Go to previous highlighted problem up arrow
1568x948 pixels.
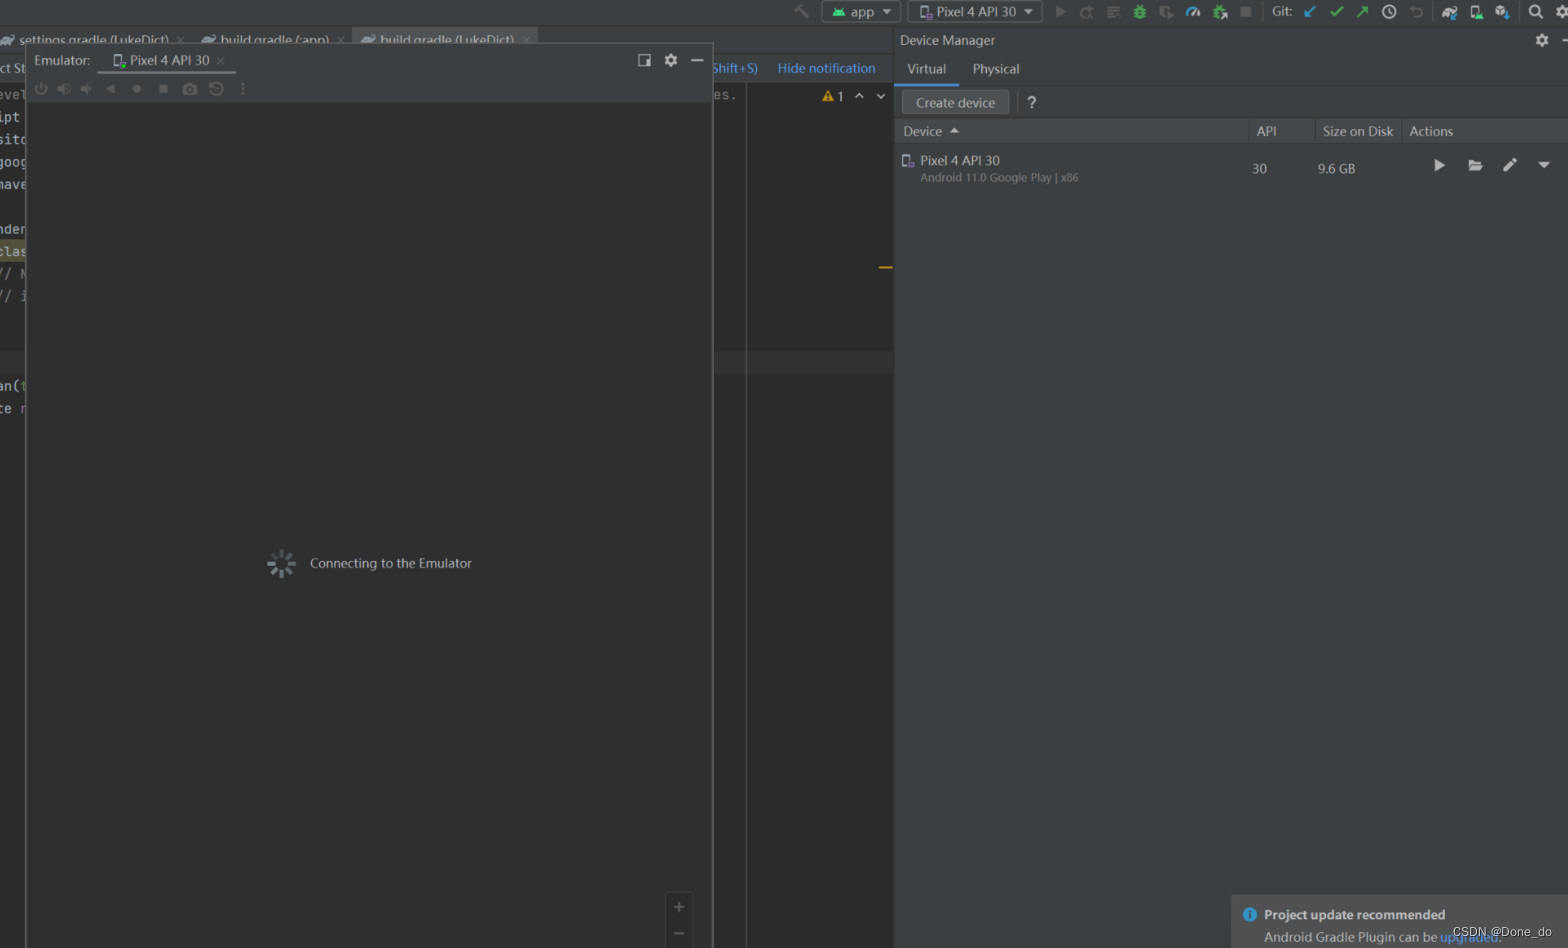[859, 96]
